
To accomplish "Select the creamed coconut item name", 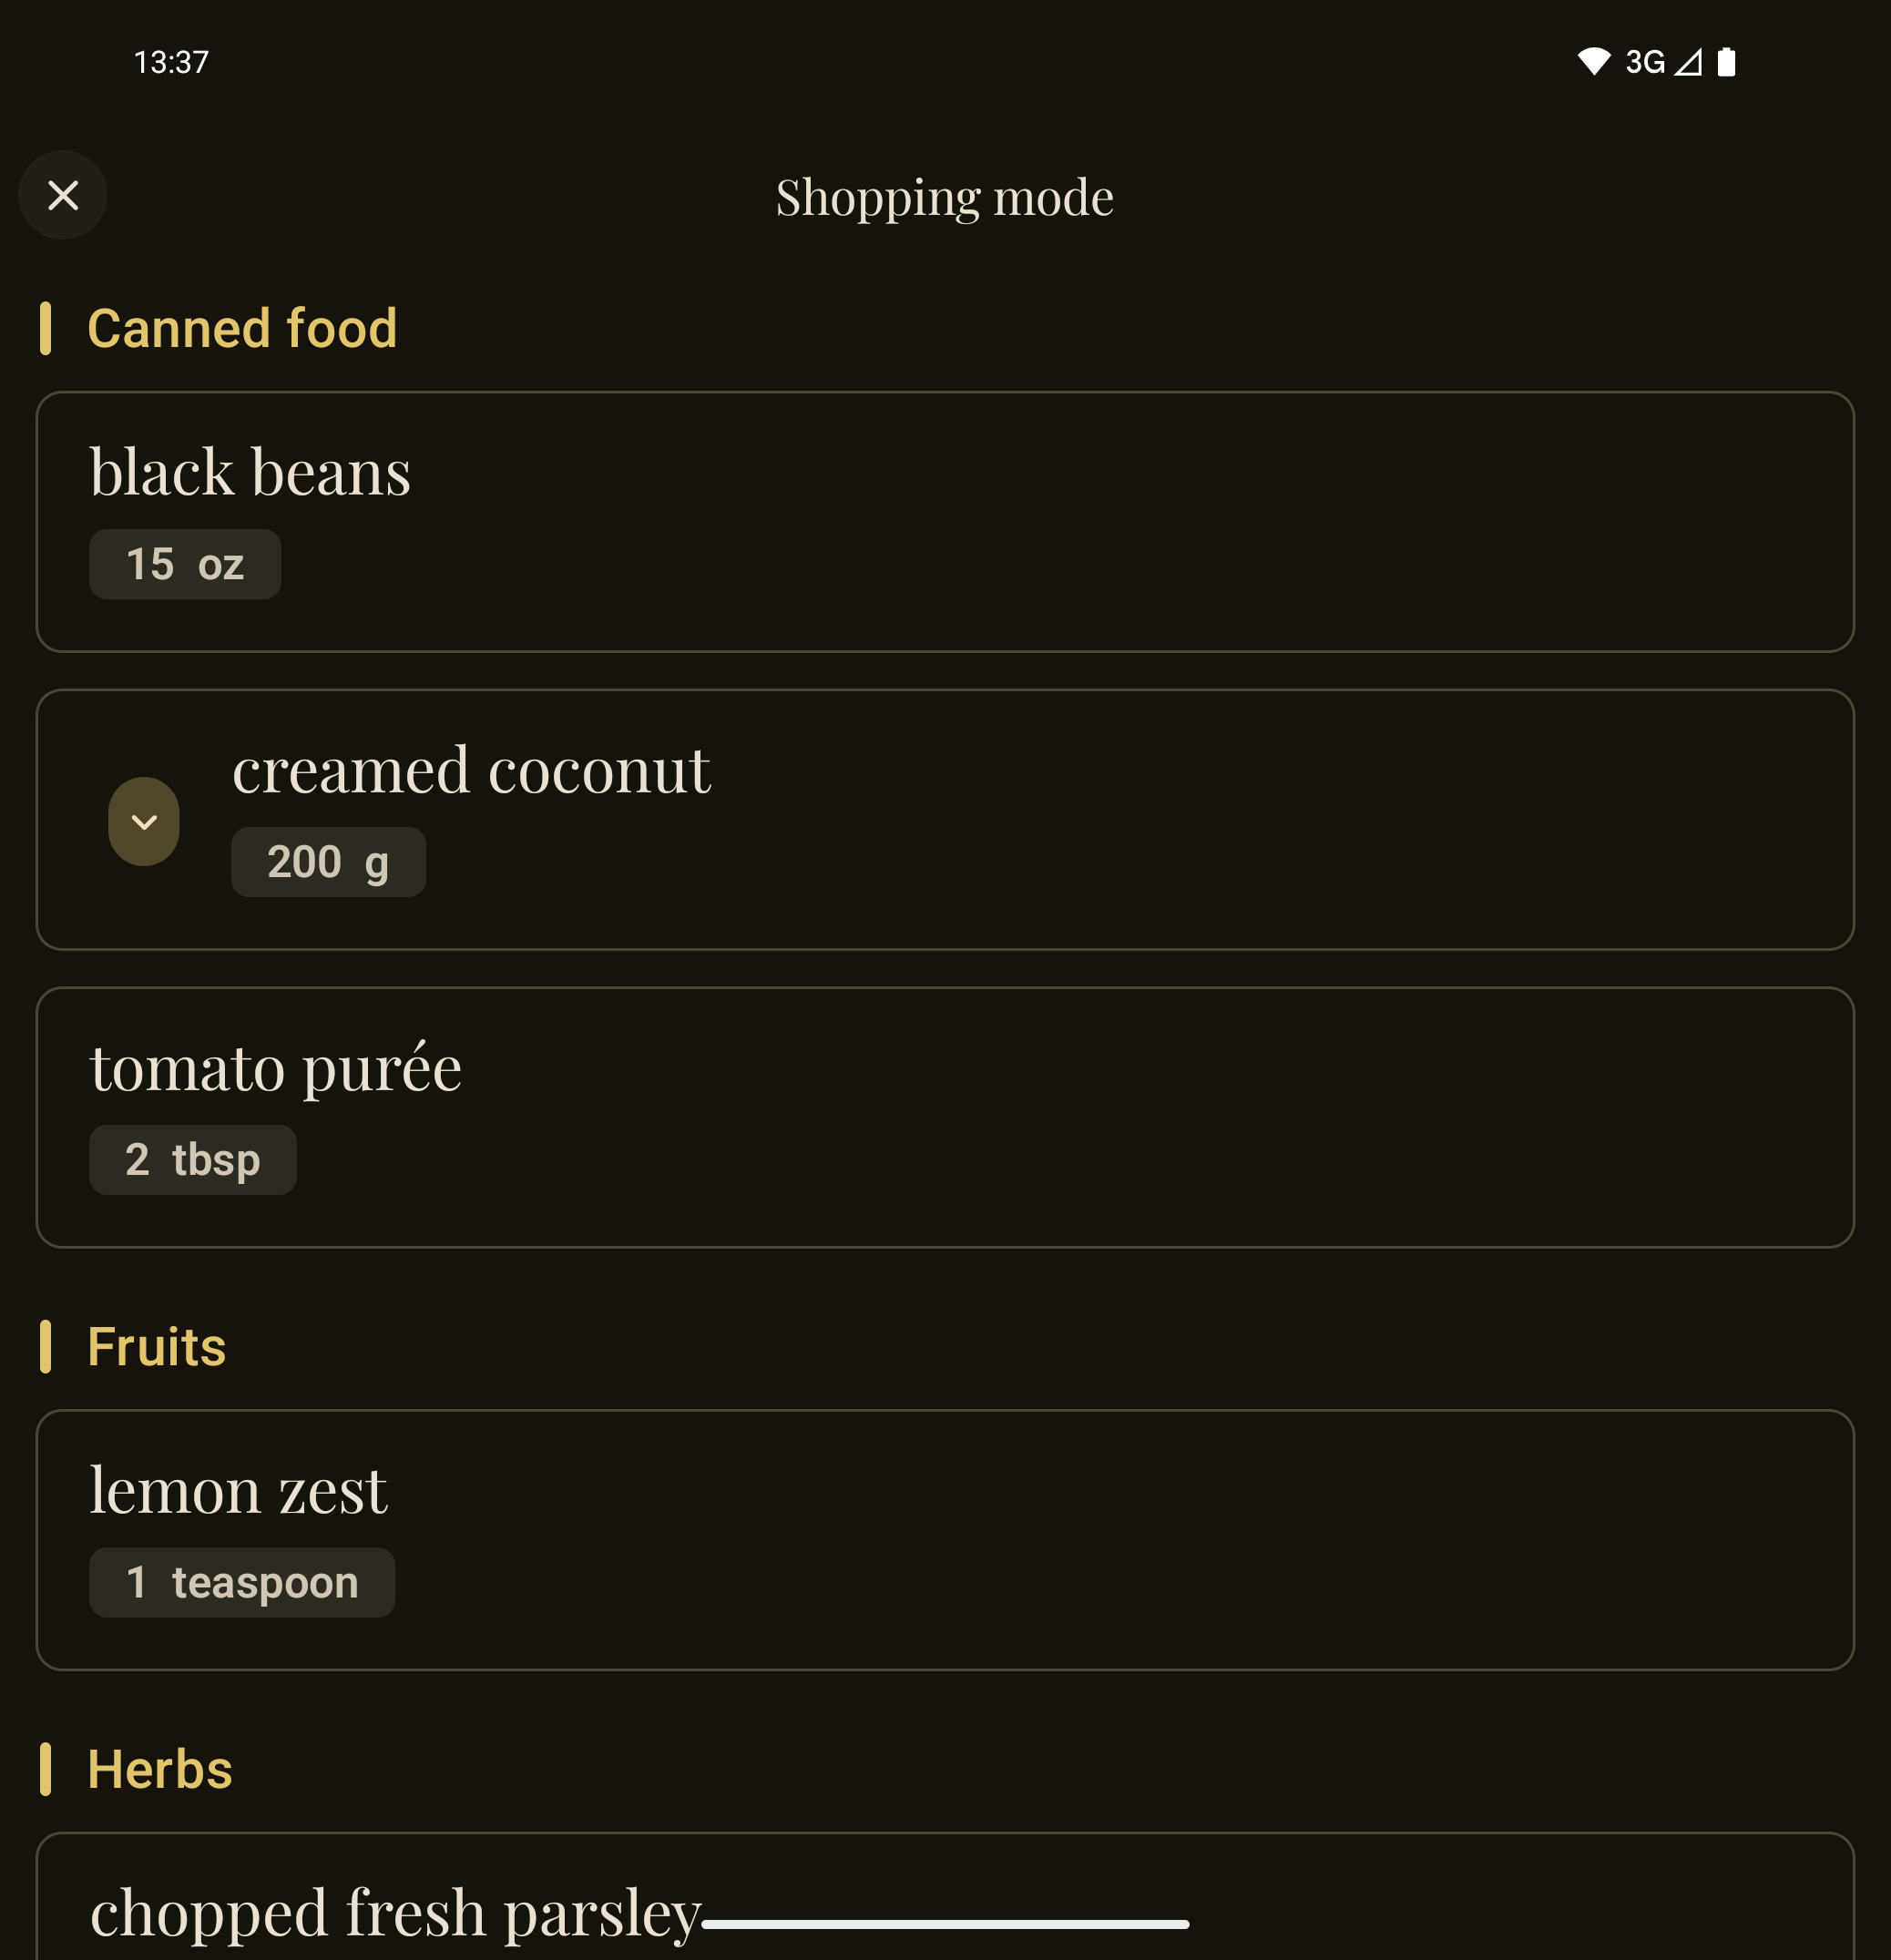I will pos(471,770).
